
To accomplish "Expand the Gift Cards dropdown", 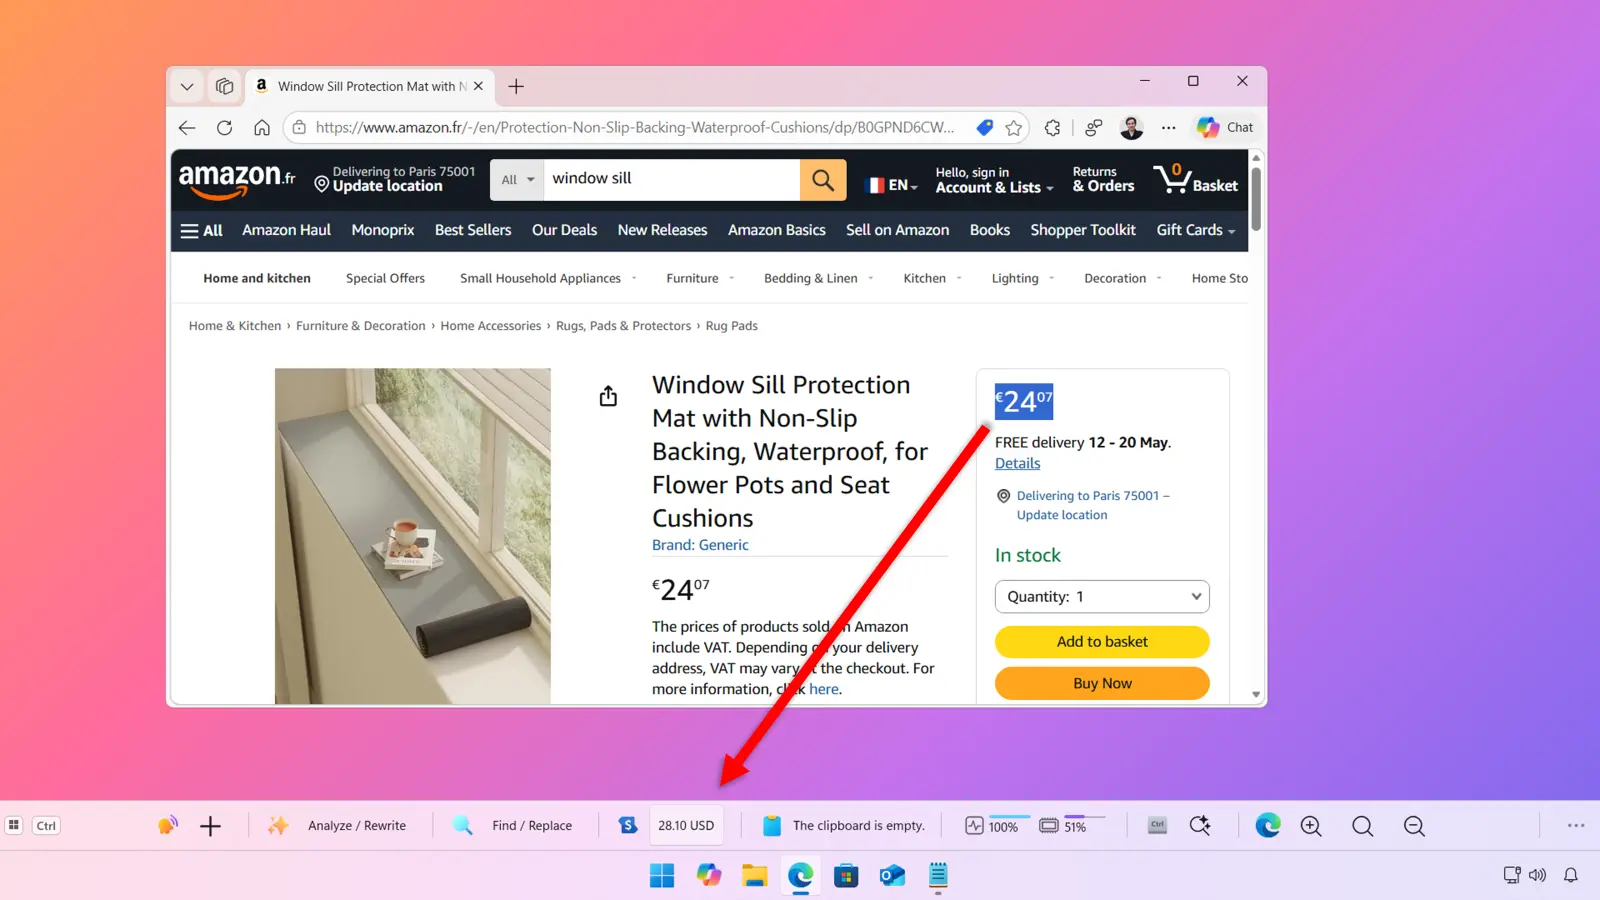I will (1196, 230).
